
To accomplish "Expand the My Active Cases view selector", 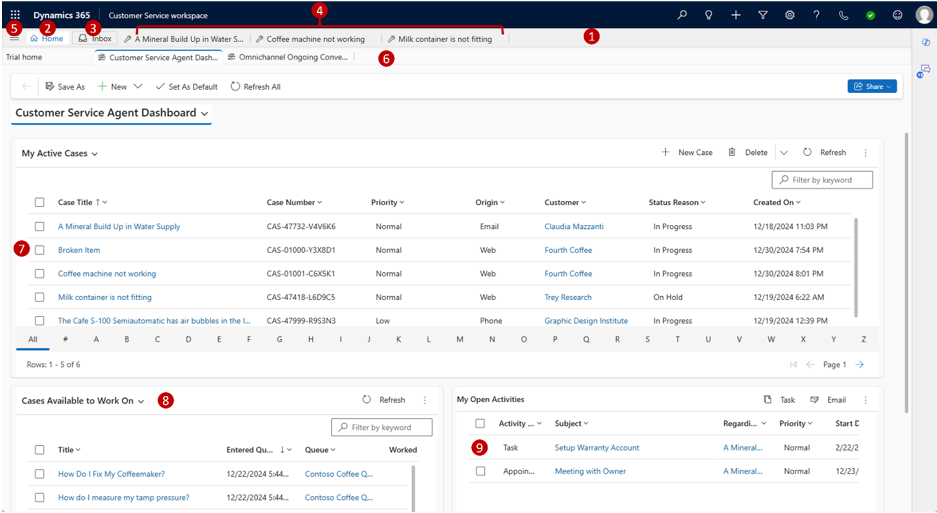I will (94, 154).
